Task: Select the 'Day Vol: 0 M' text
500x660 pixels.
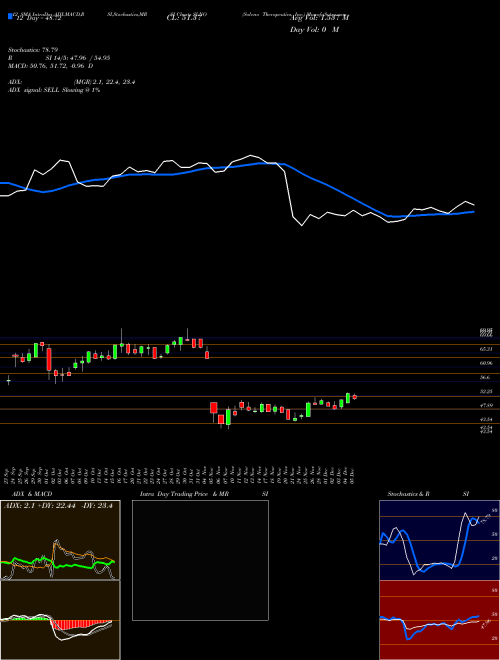Action: pos(314,30)
